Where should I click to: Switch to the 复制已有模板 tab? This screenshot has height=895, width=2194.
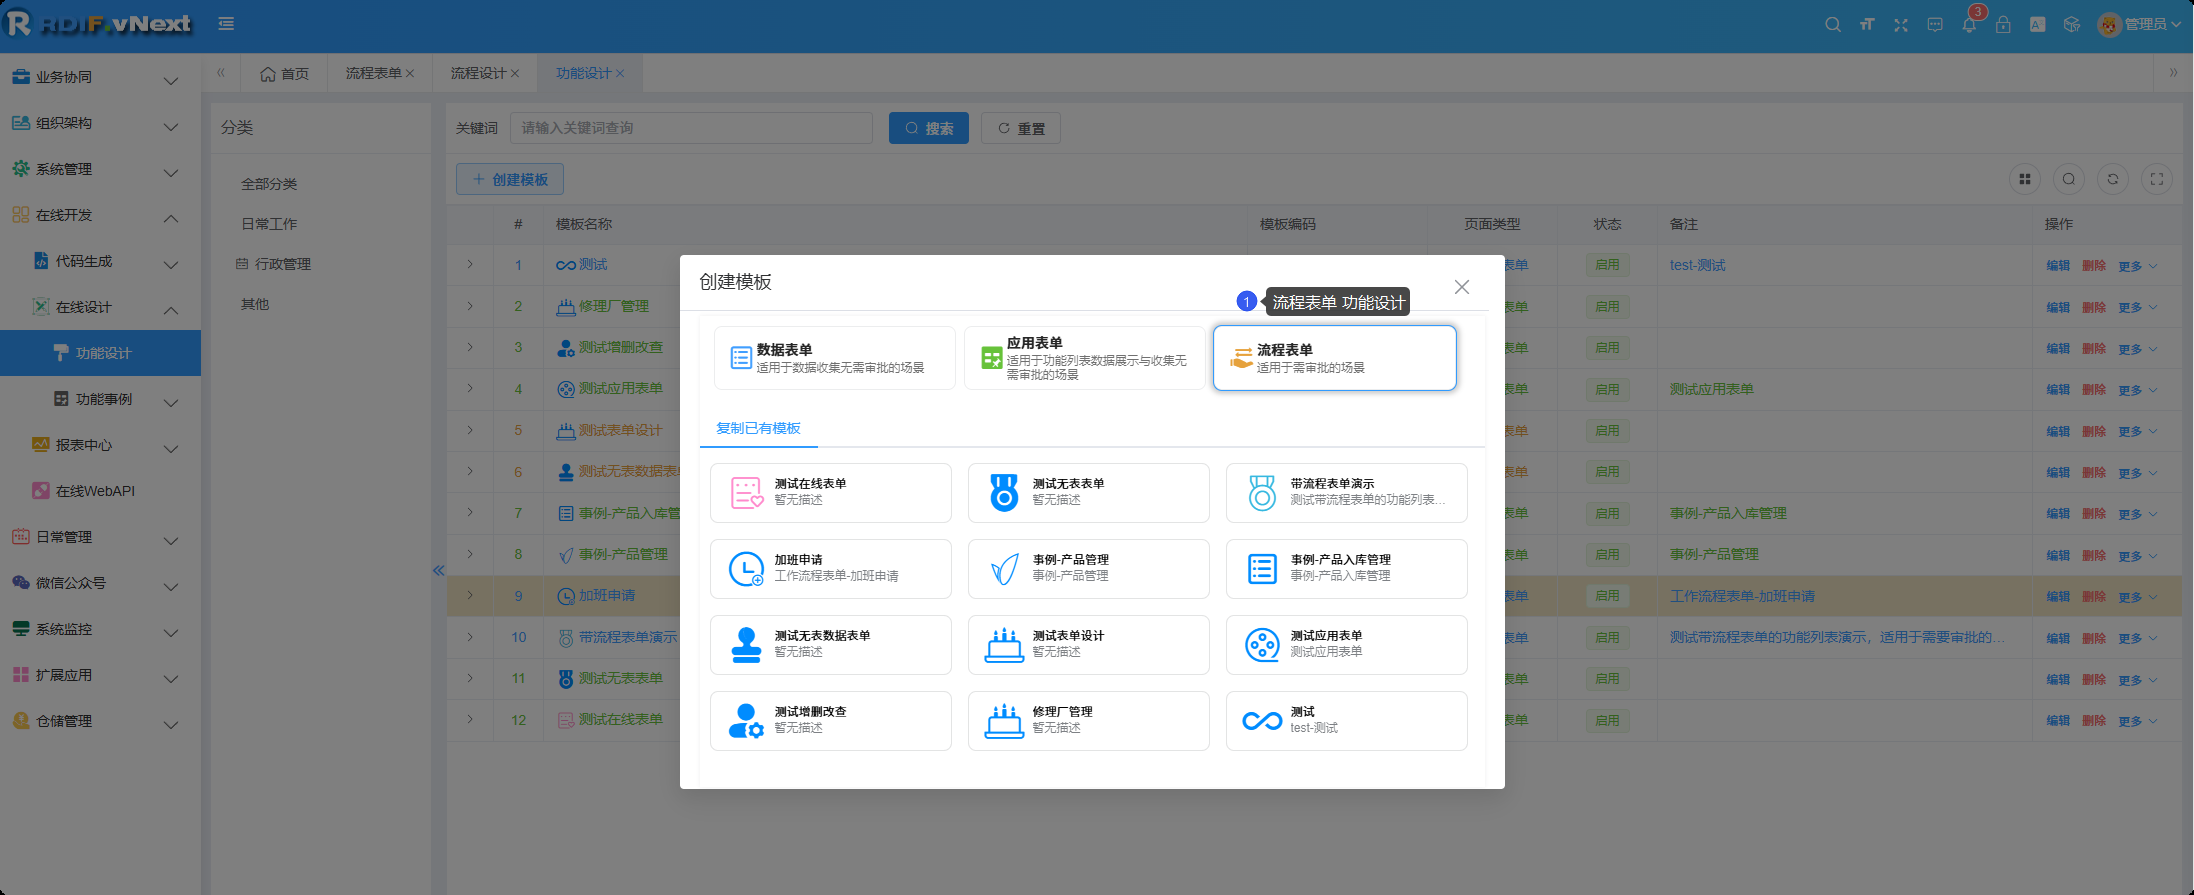coord(758,428)
